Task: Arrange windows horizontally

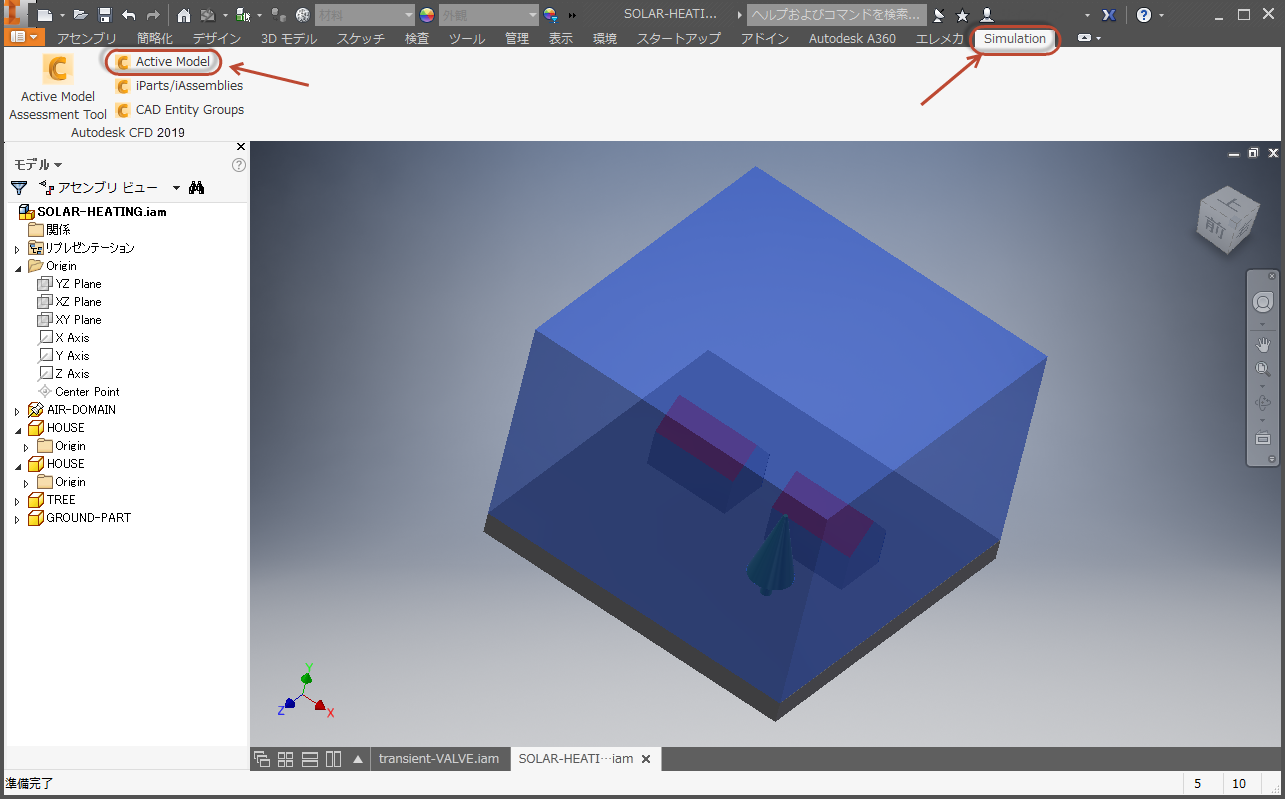Action: pos(309,759)
